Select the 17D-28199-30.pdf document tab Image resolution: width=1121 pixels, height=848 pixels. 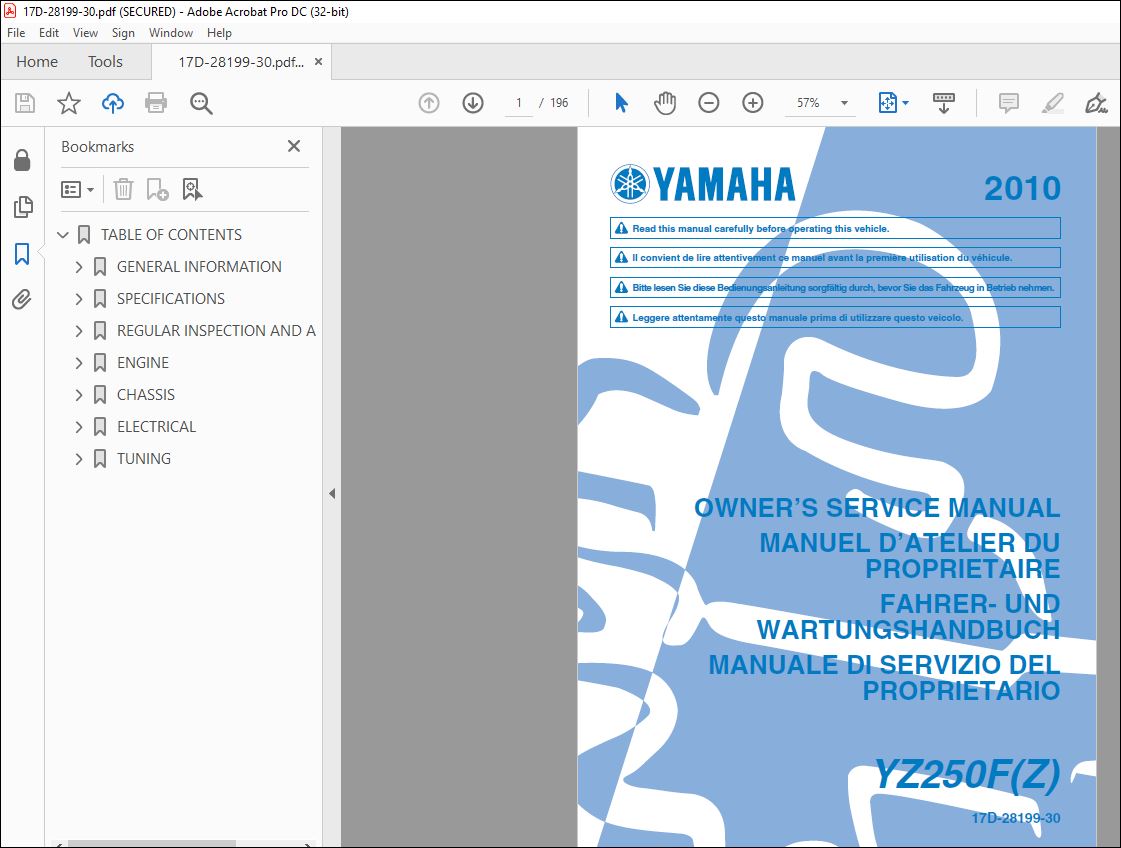(241, 62)
